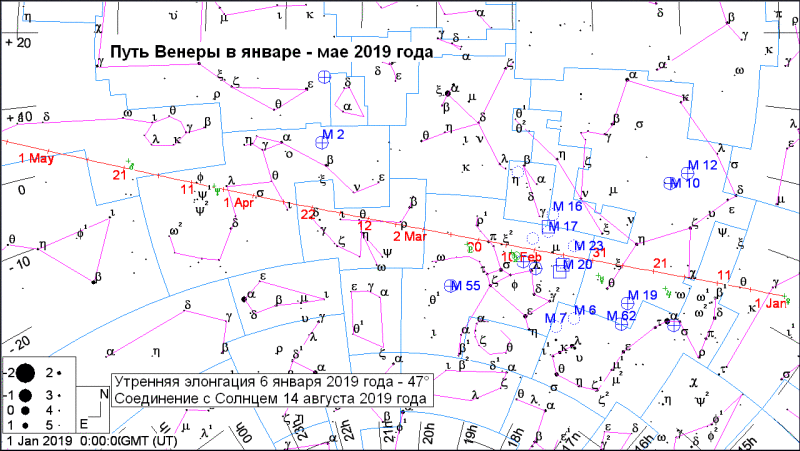Click the "19h" right ascension label

pos(471,434)
